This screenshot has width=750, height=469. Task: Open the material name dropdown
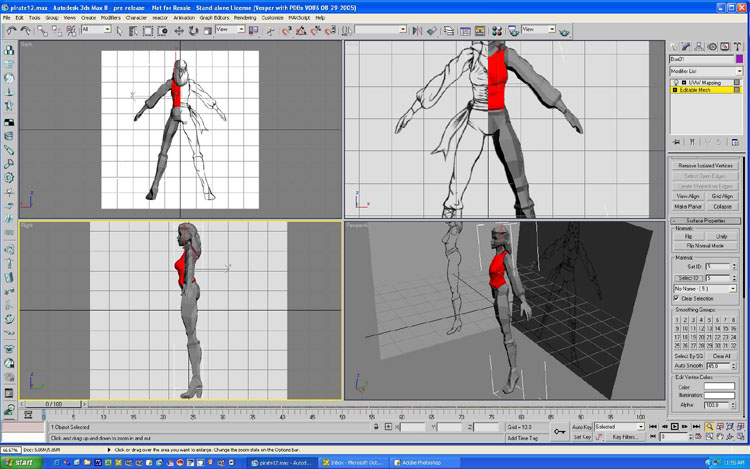[x=731, y=288]
